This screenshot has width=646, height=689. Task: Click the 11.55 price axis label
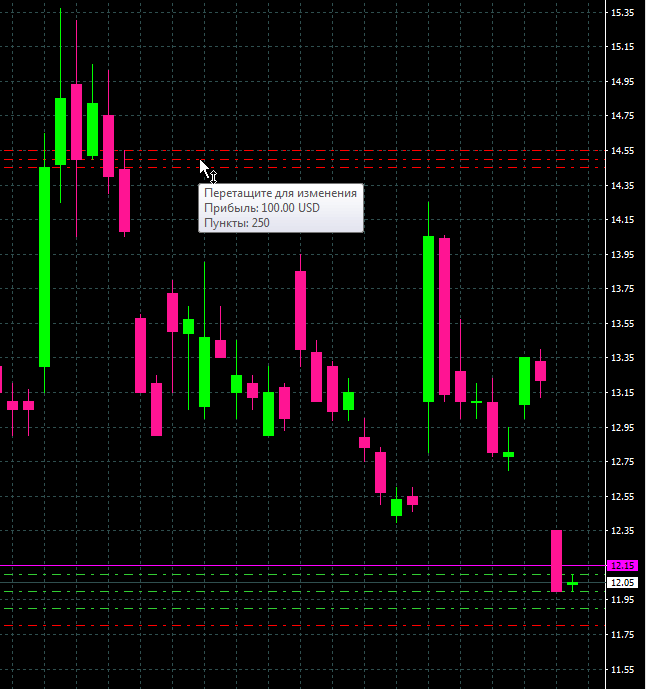click(622, 670)
